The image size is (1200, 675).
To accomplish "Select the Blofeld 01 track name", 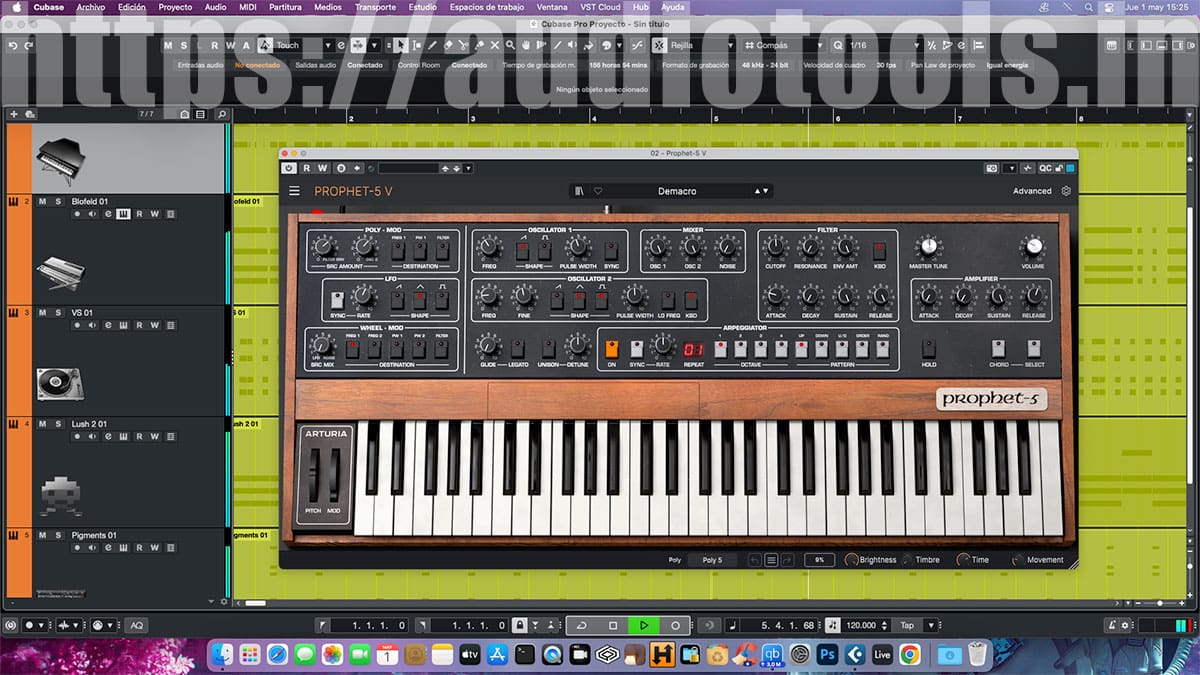I will tap(90, 201).
